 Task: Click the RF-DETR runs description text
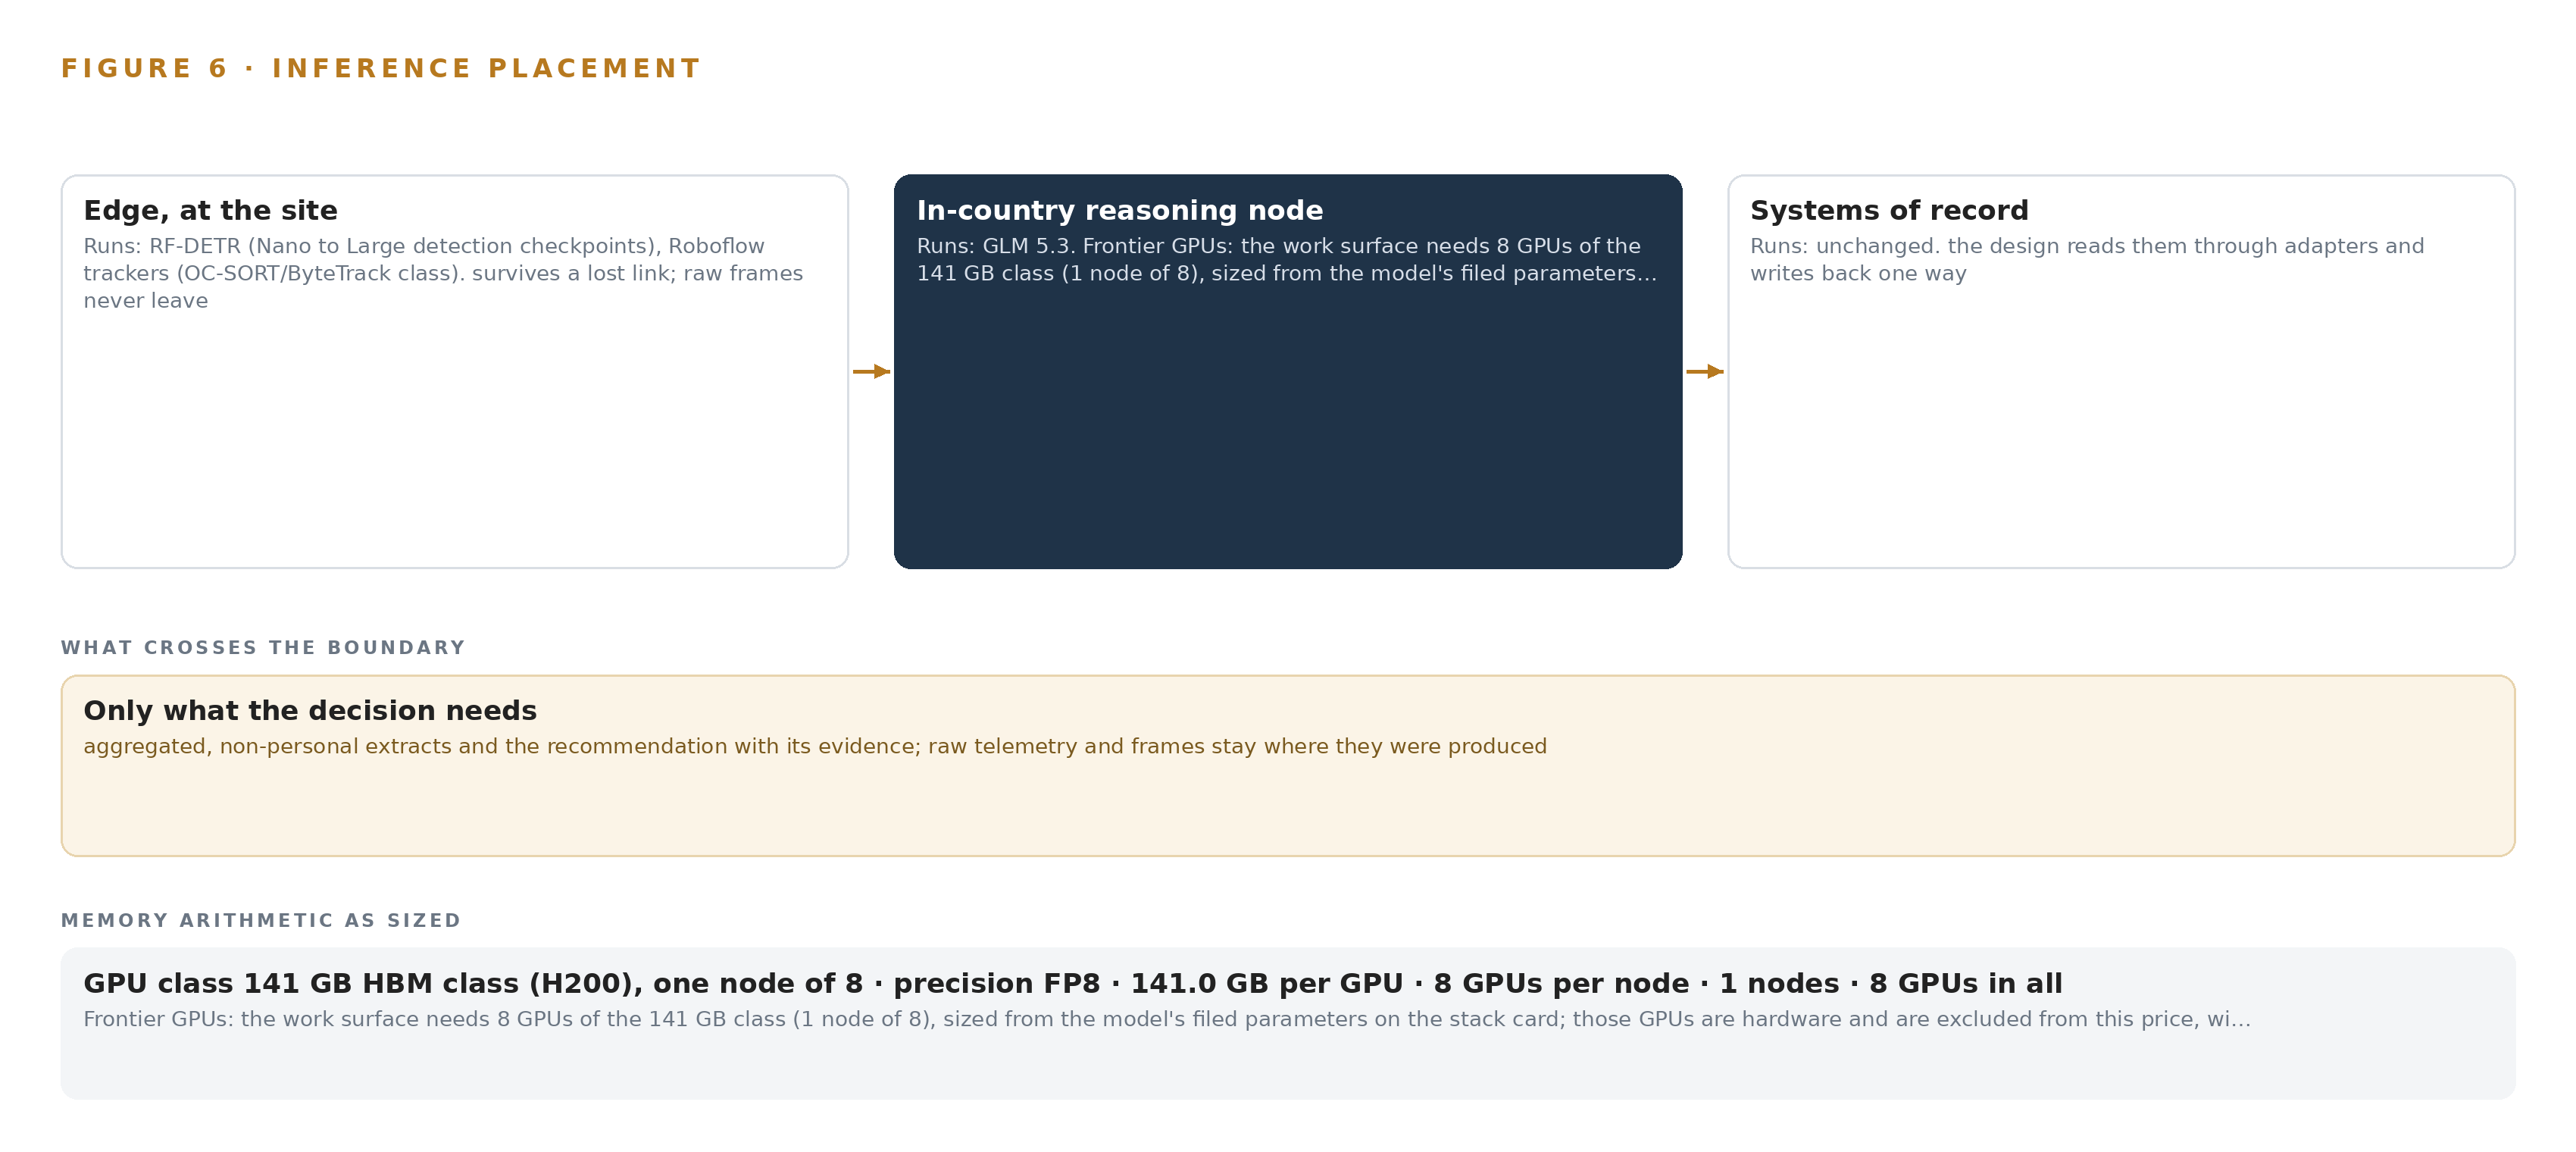click(443, 273)
